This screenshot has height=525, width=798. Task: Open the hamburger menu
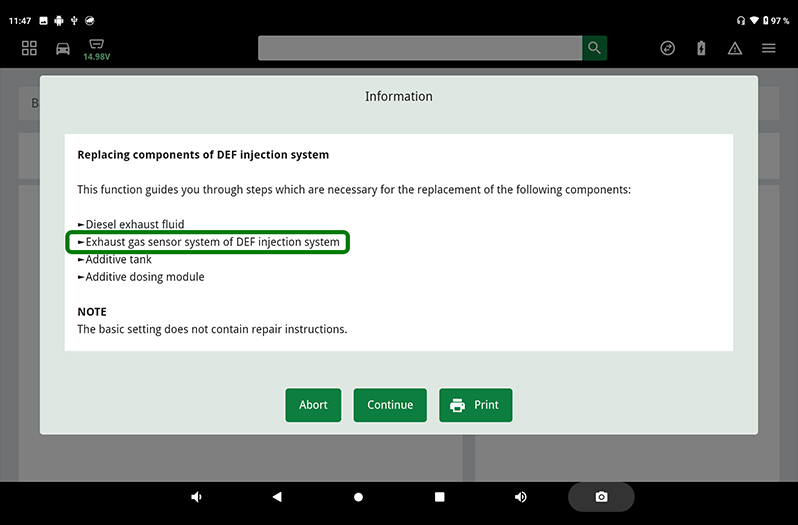(769, 48)
